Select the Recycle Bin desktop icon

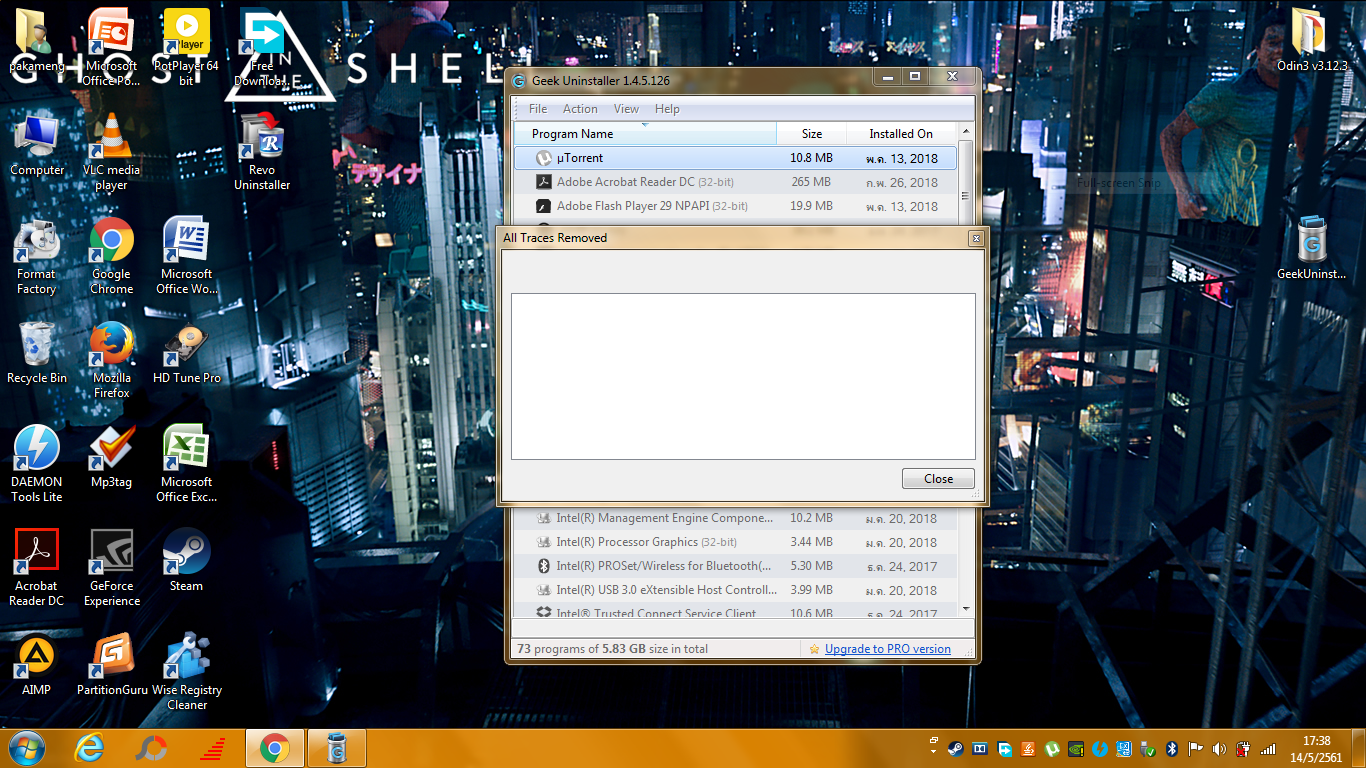37,354
